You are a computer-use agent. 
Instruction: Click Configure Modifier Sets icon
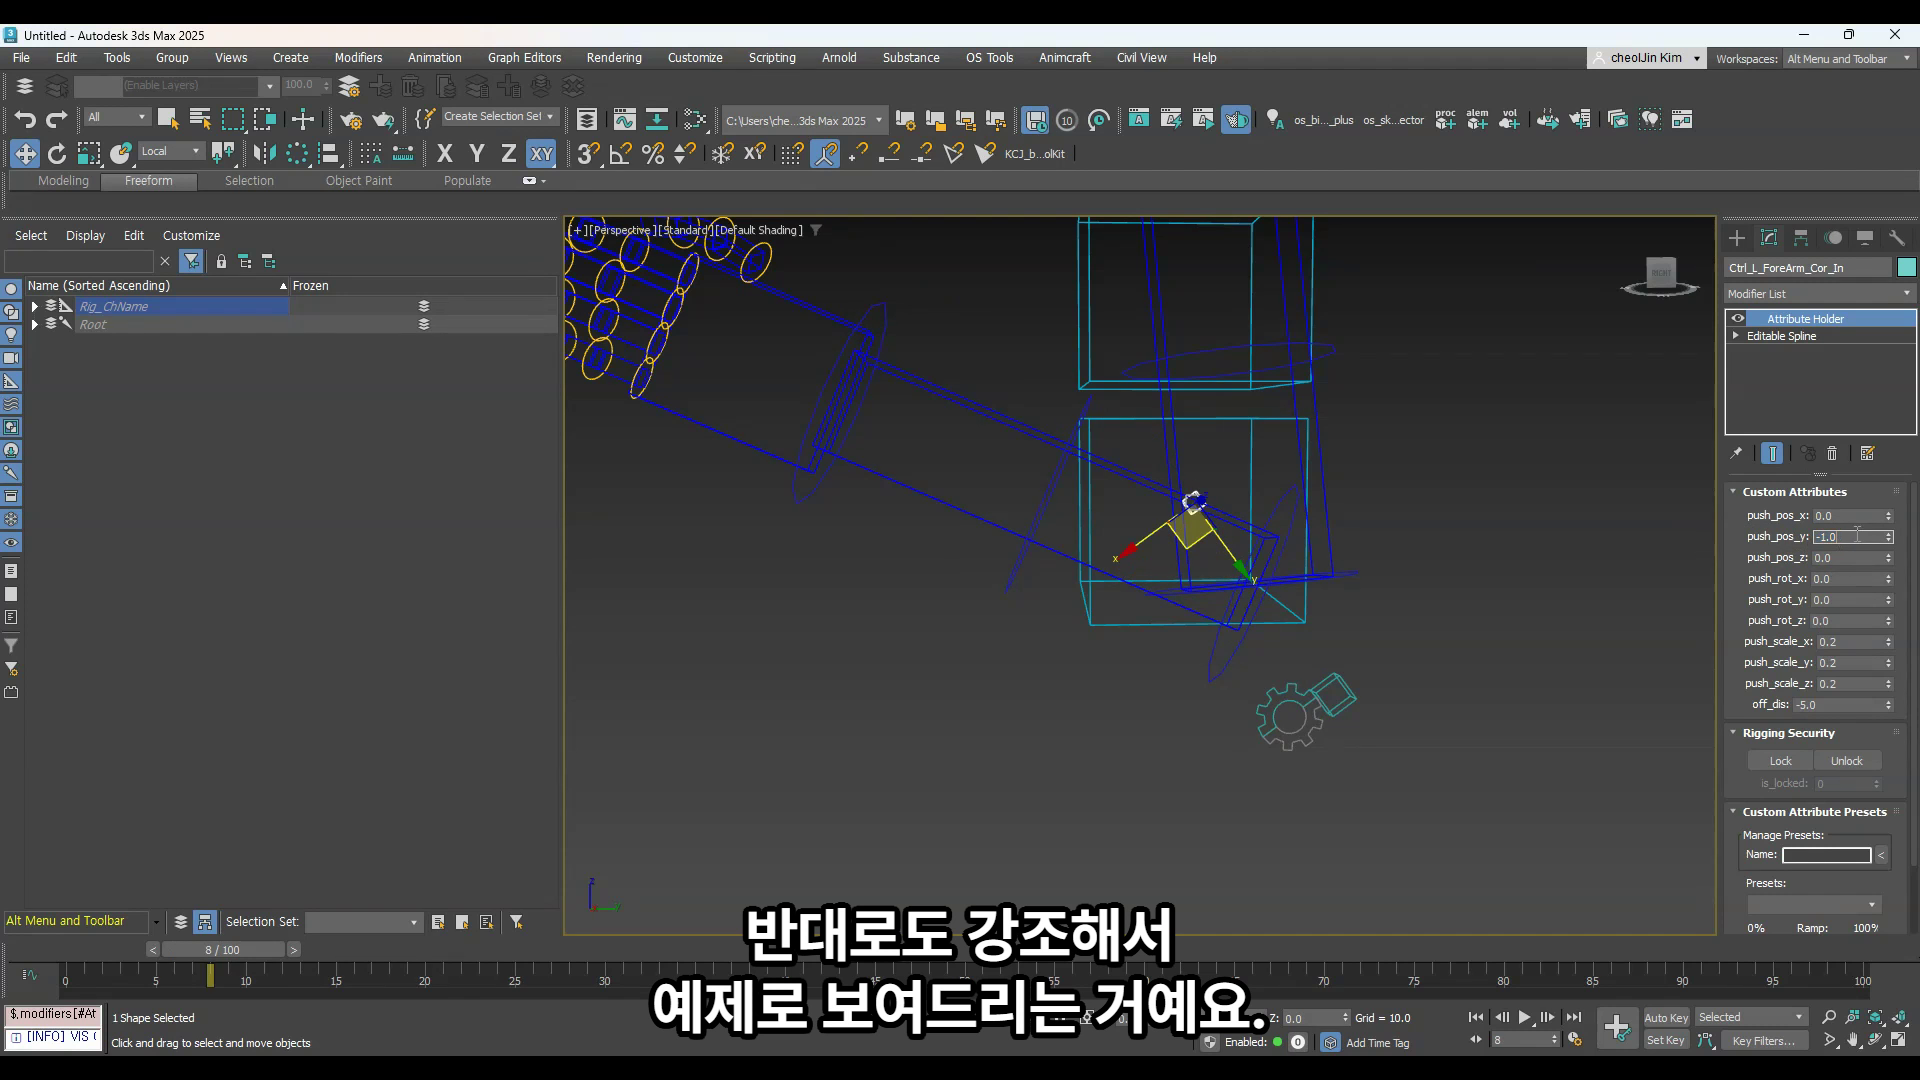coord(1867,454)
